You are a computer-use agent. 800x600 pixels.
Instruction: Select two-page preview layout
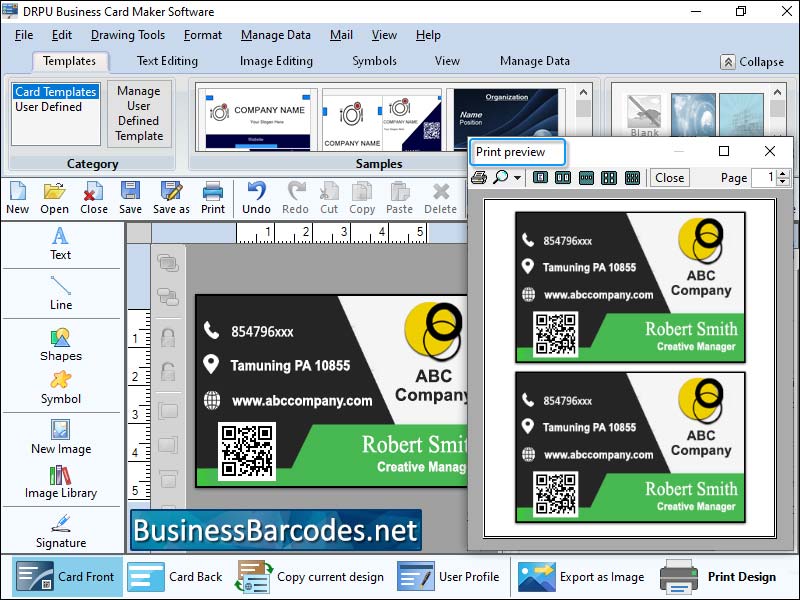click(564, 177)
